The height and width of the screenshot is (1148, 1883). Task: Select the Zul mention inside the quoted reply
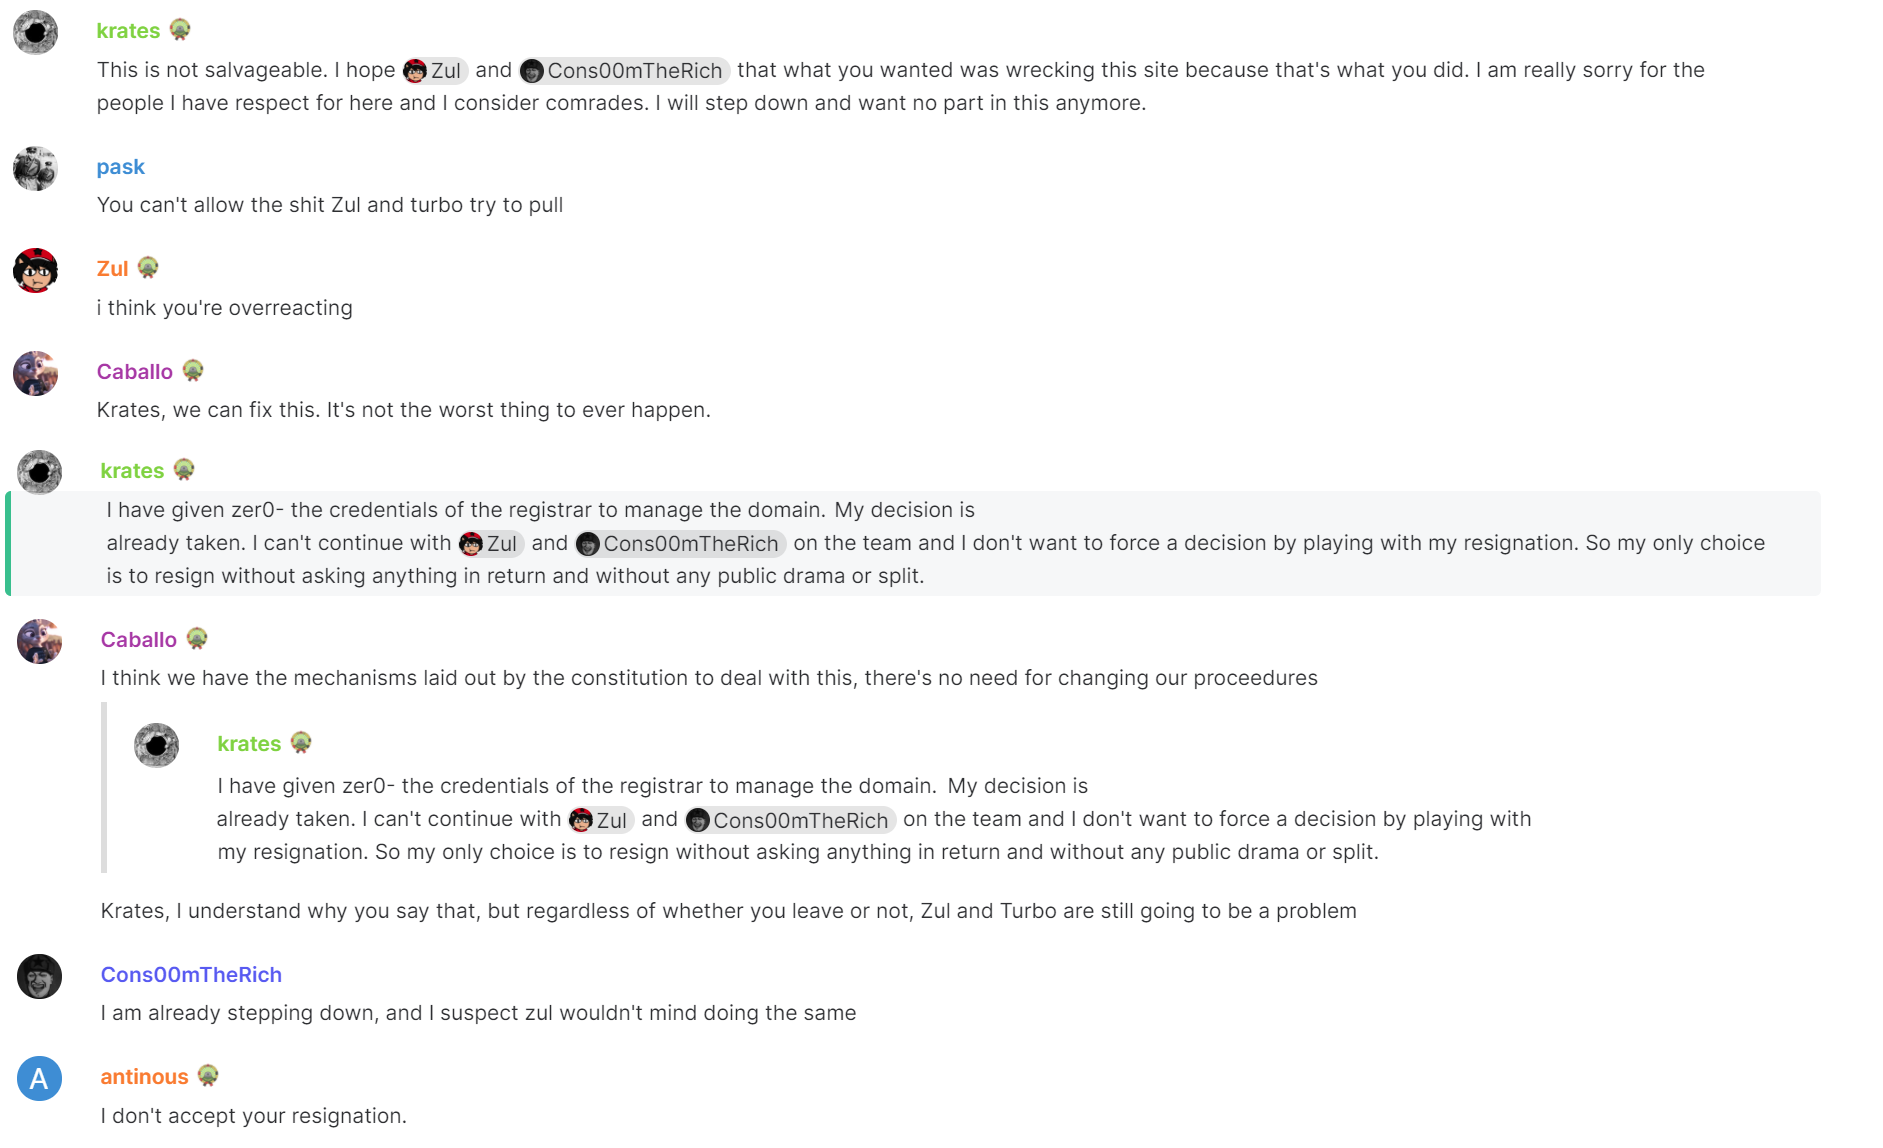pos(601,820)
